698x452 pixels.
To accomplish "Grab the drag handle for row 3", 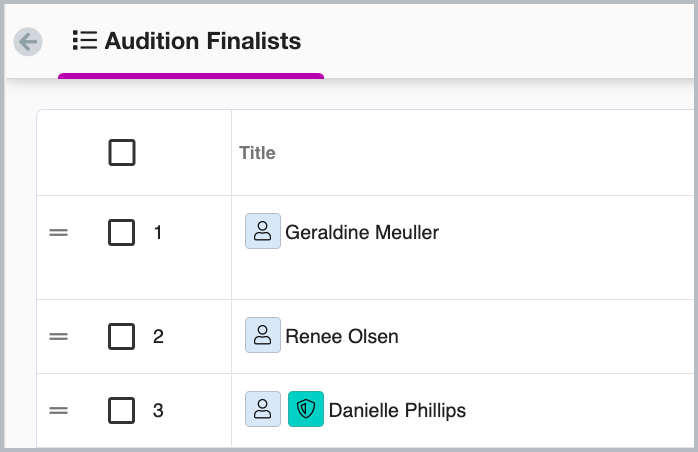I will coord(59,409).
